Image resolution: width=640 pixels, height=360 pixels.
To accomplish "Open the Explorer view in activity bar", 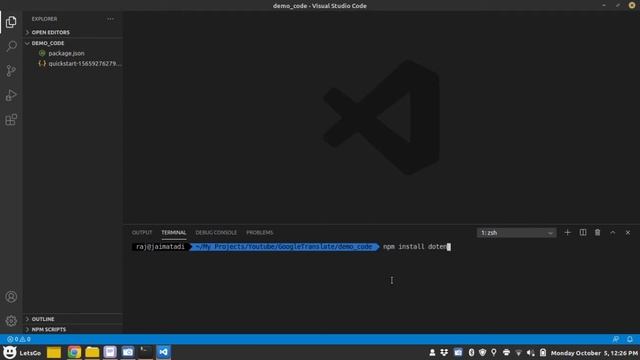I will pyautogui.click(x=11, y=22).
